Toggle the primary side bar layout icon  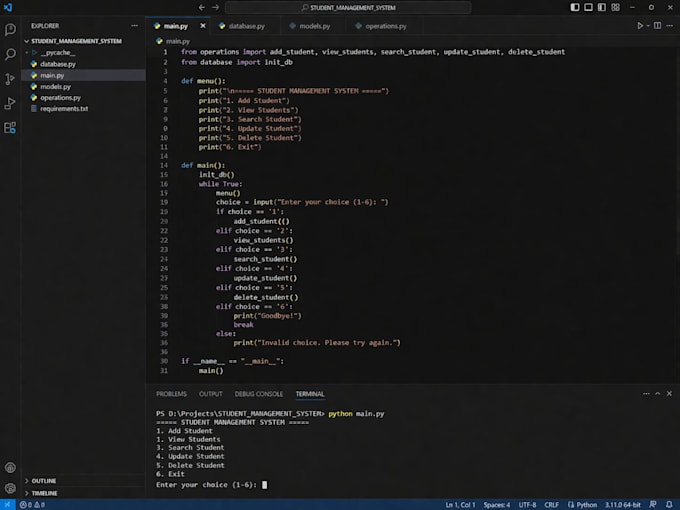(x=575, y=7)
